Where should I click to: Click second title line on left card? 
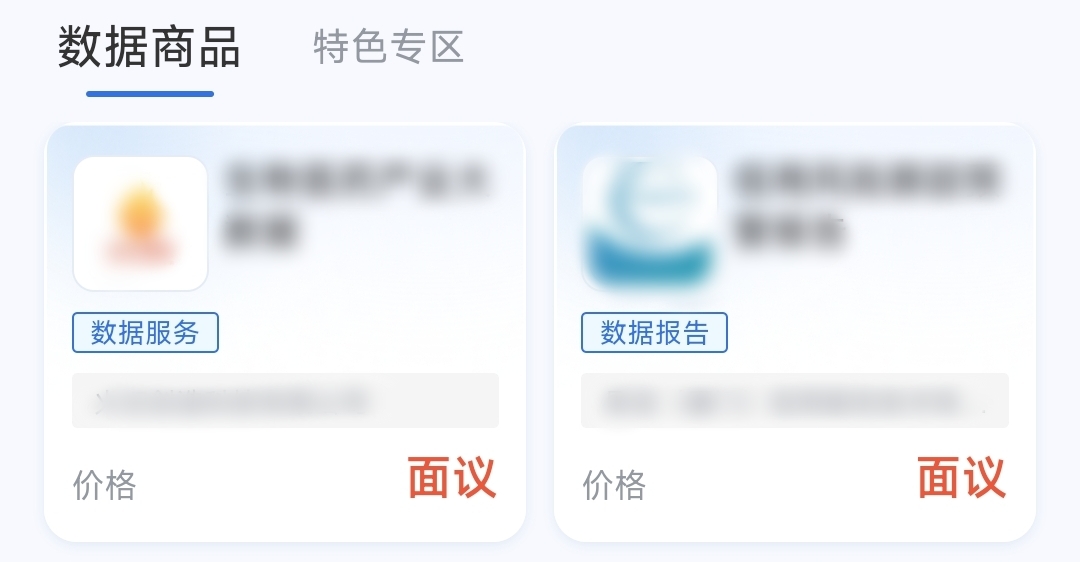(x=260, y=230)
